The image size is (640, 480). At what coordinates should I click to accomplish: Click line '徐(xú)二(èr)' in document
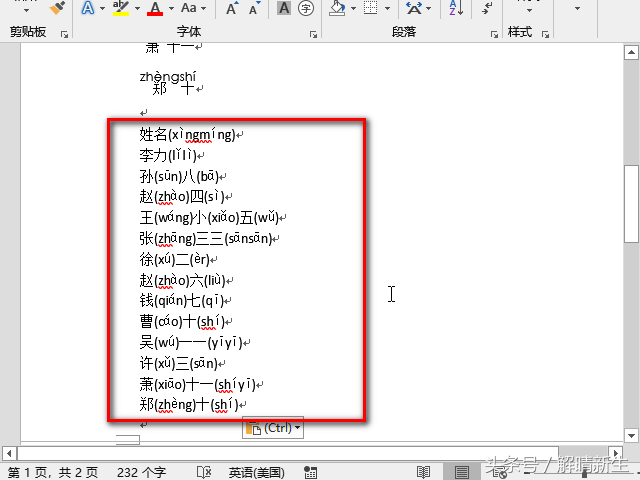point(175,259)
